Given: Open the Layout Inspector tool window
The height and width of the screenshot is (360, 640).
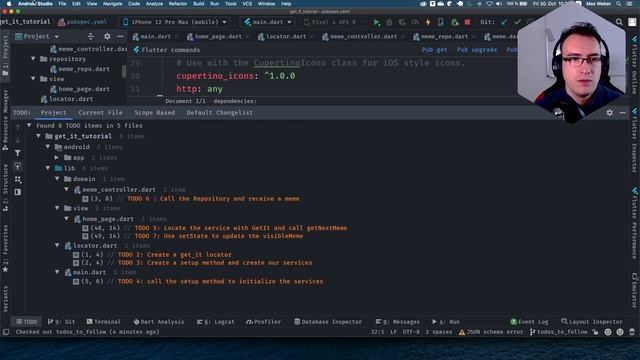Looking at the screenshot, I should click(x=592, y=322).
